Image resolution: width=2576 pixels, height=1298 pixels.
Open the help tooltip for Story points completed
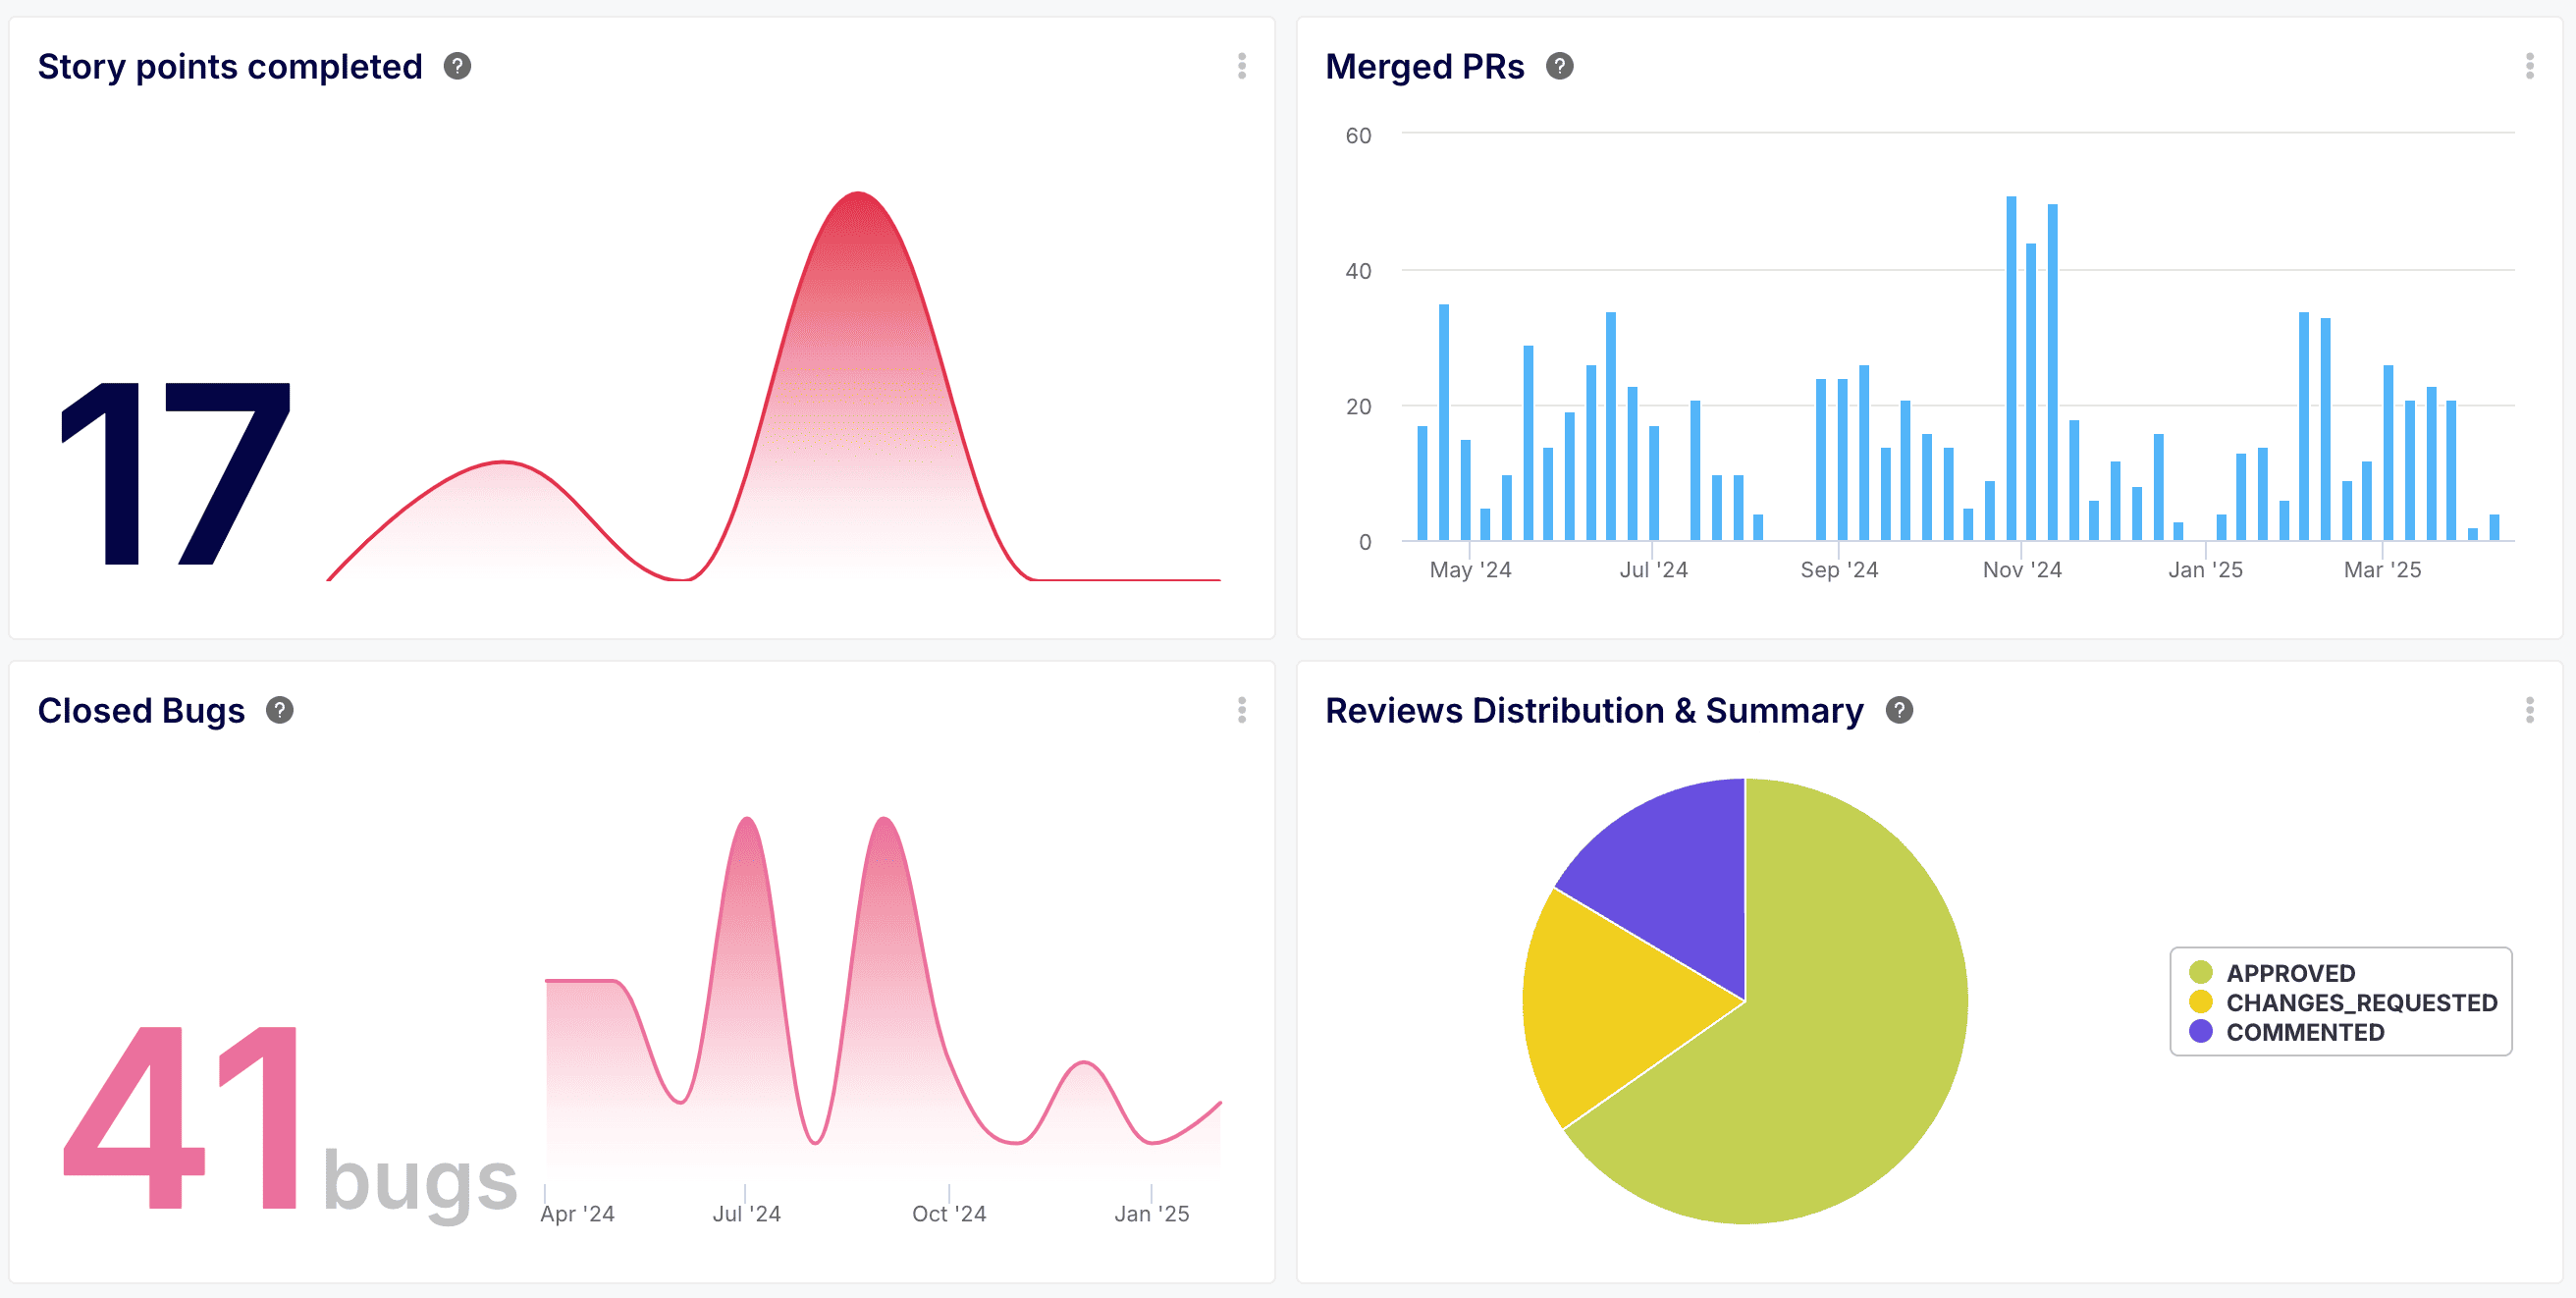(458, 66)
